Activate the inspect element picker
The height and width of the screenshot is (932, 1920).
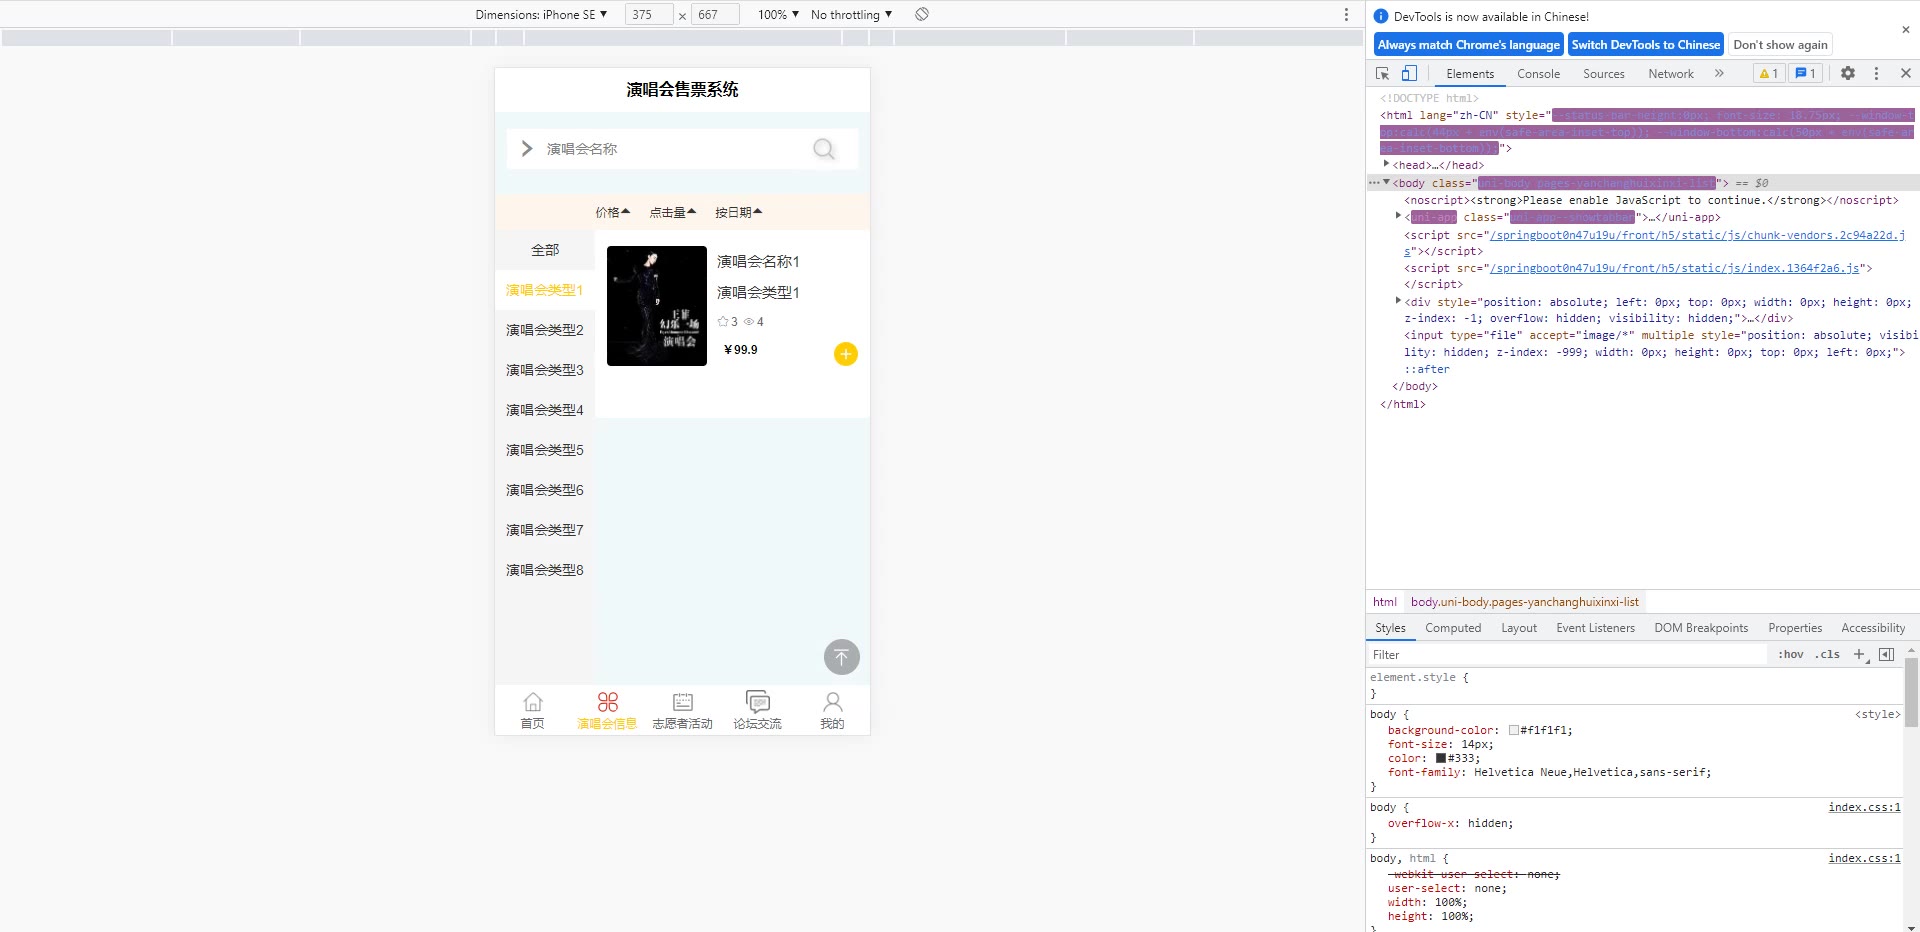[x=1383, y=73]
